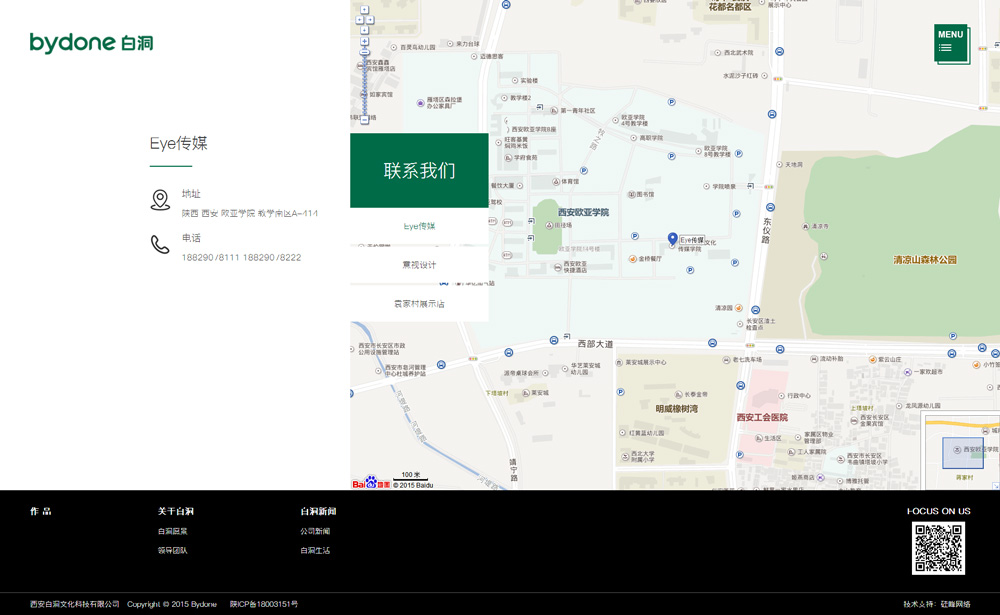
Task: Click the blue Eye传媒 map marker pin
Action: [x=673, y=238]
